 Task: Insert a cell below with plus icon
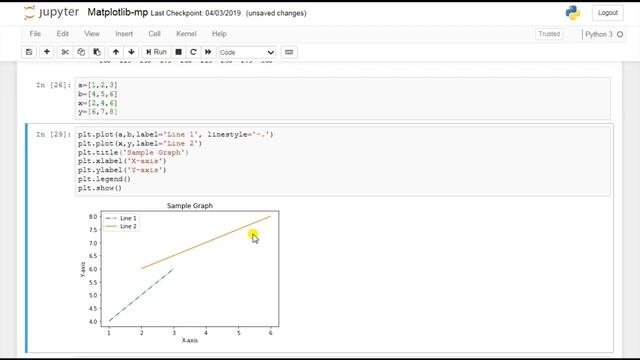(x=47, y=52)
